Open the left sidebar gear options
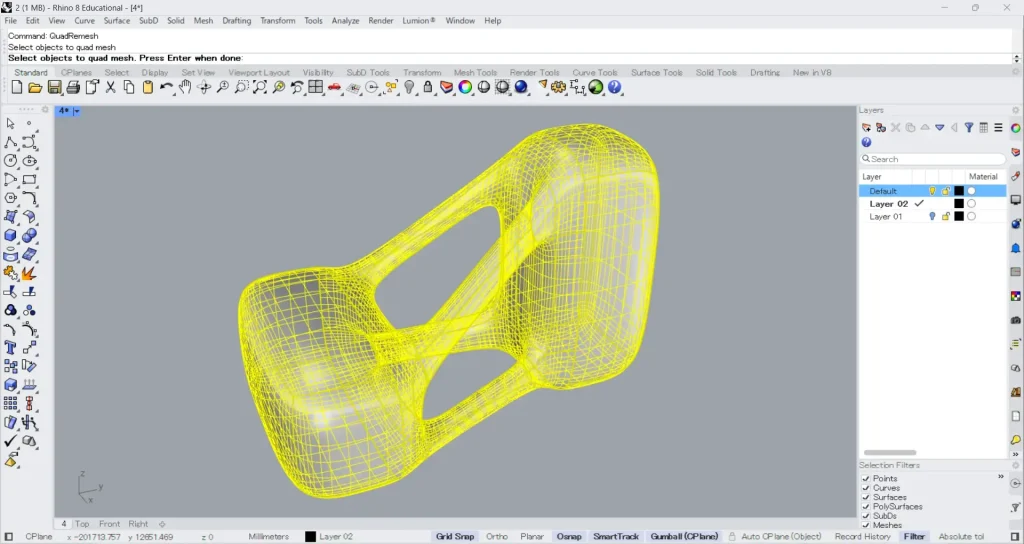 (x=45, y=110)
